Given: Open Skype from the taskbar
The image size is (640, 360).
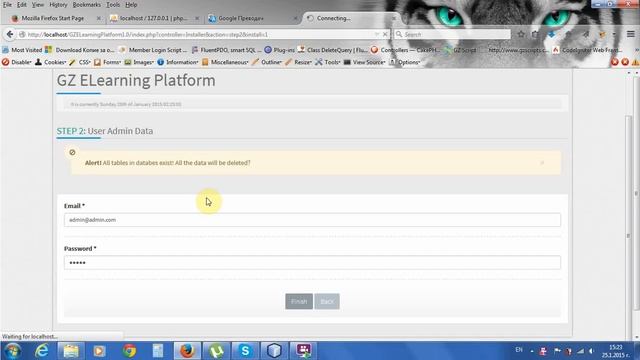Looking at the screenshot, I should pyautogui.click(x=245, y=351).
